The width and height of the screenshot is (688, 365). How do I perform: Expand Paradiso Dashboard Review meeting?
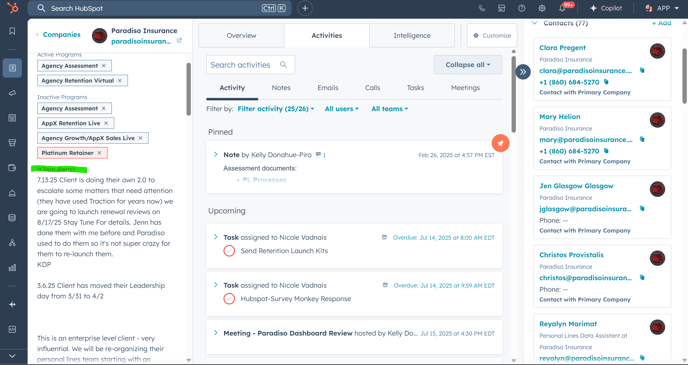tap(215, 333)
